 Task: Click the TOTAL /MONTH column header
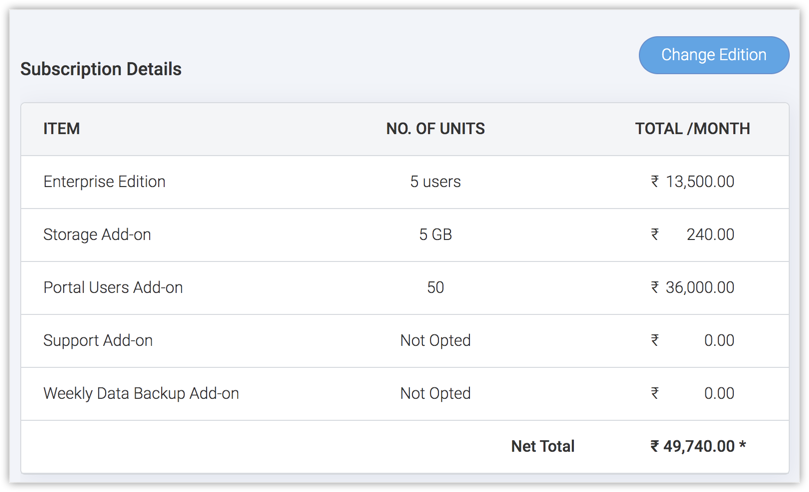[x=692, y=129]
